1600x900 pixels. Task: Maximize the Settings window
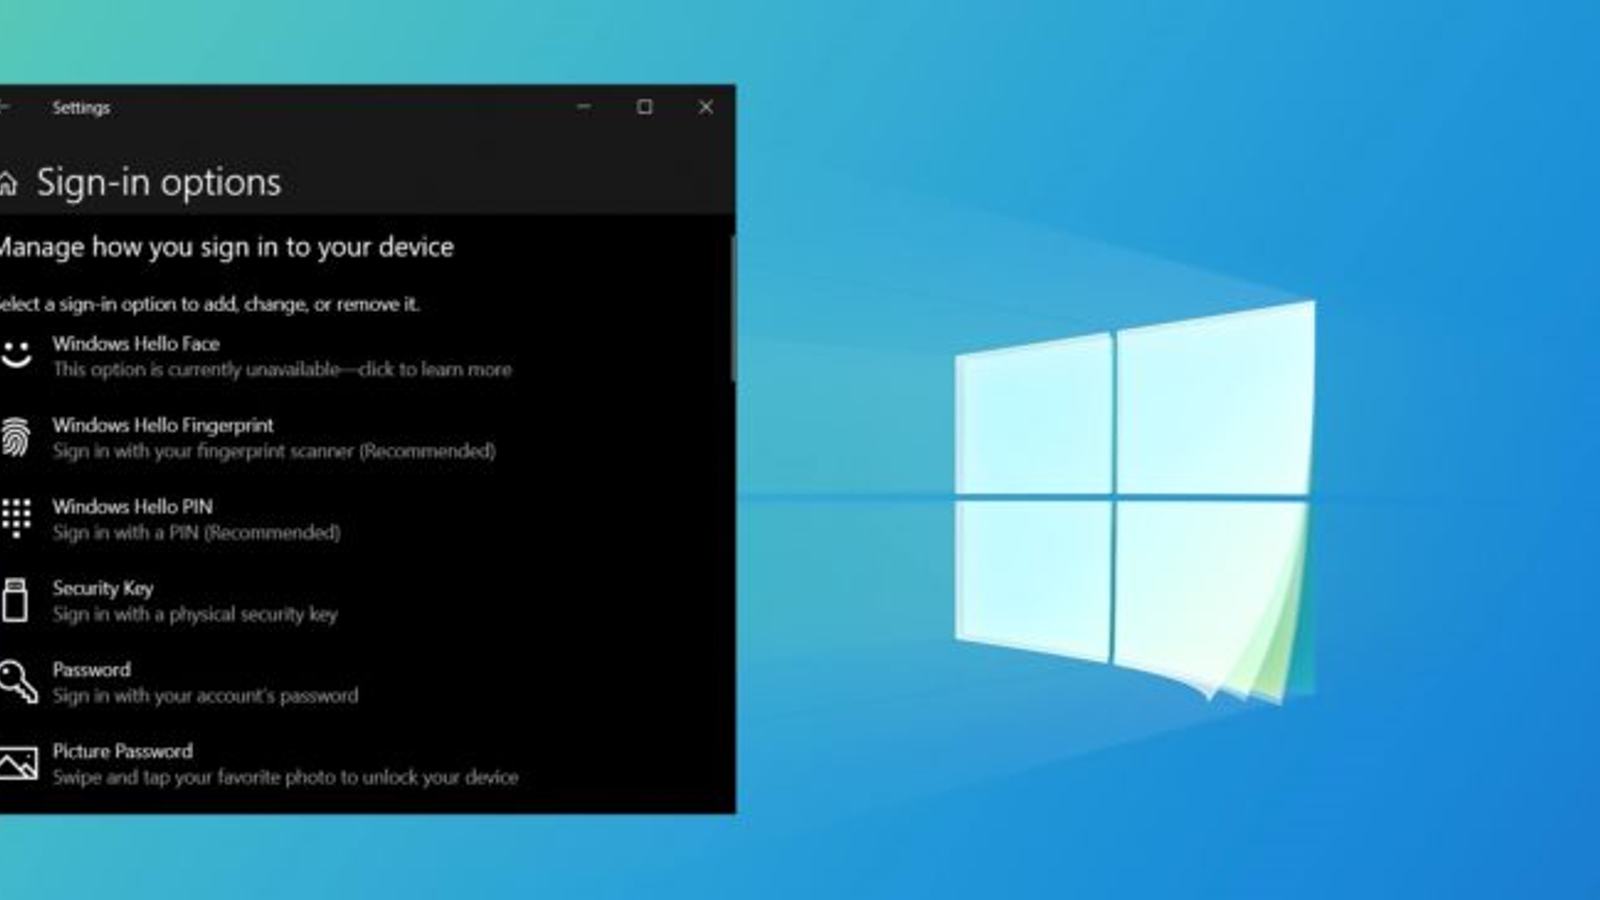(x=645, y=107)
